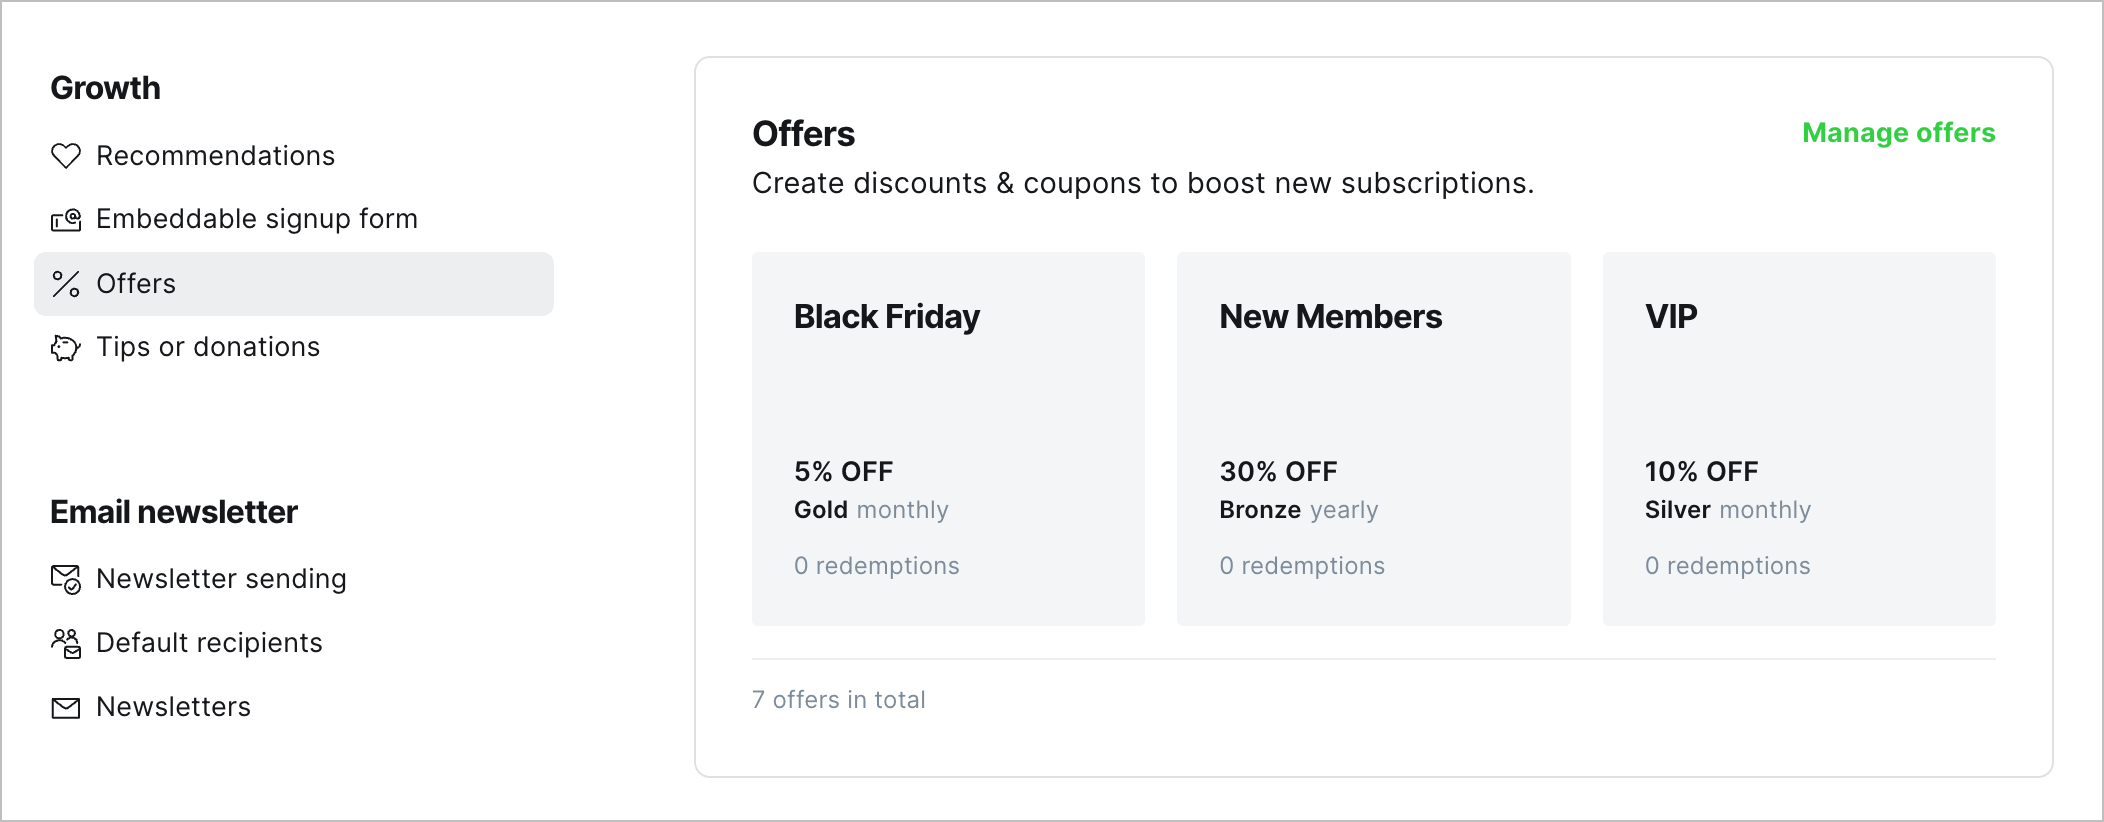Select the Offers section heading
The width and height of the screenshot is (2104, 822).
[802, 133]
